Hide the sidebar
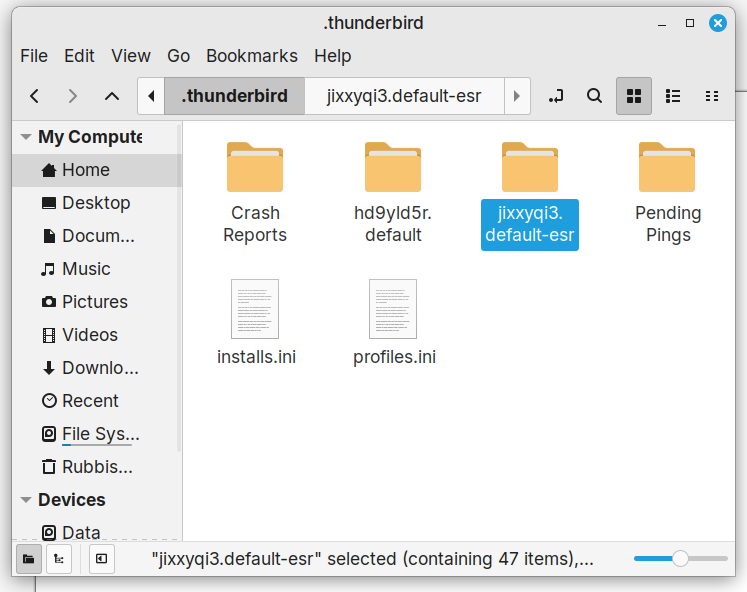The image size is (747, 592). coord(101,559)
